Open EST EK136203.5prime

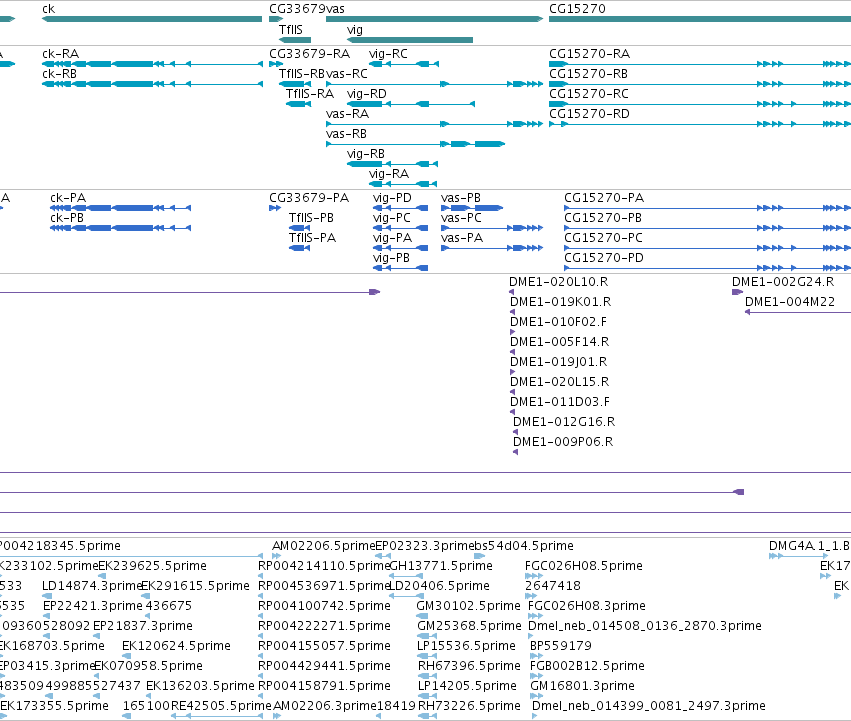[200, 686]
